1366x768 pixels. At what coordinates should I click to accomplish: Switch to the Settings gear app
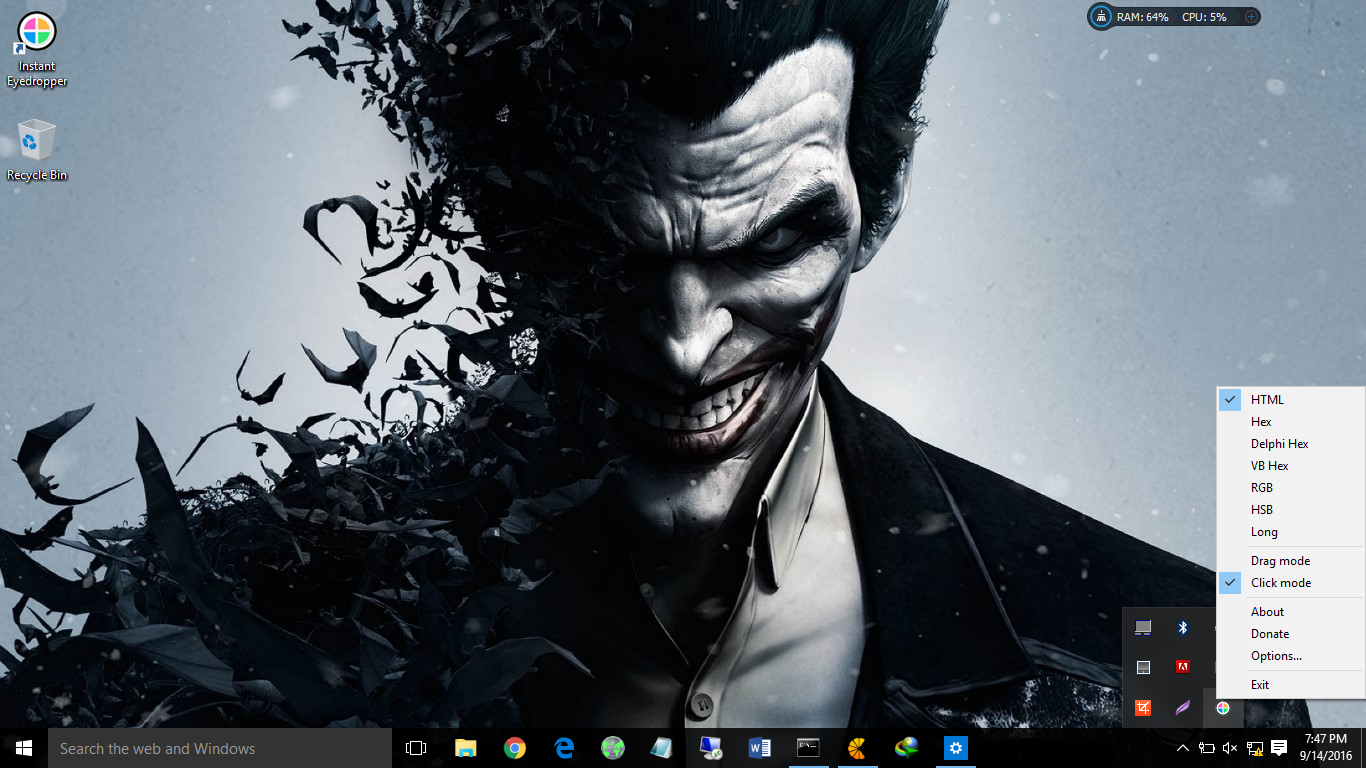(x=956, y=748)
